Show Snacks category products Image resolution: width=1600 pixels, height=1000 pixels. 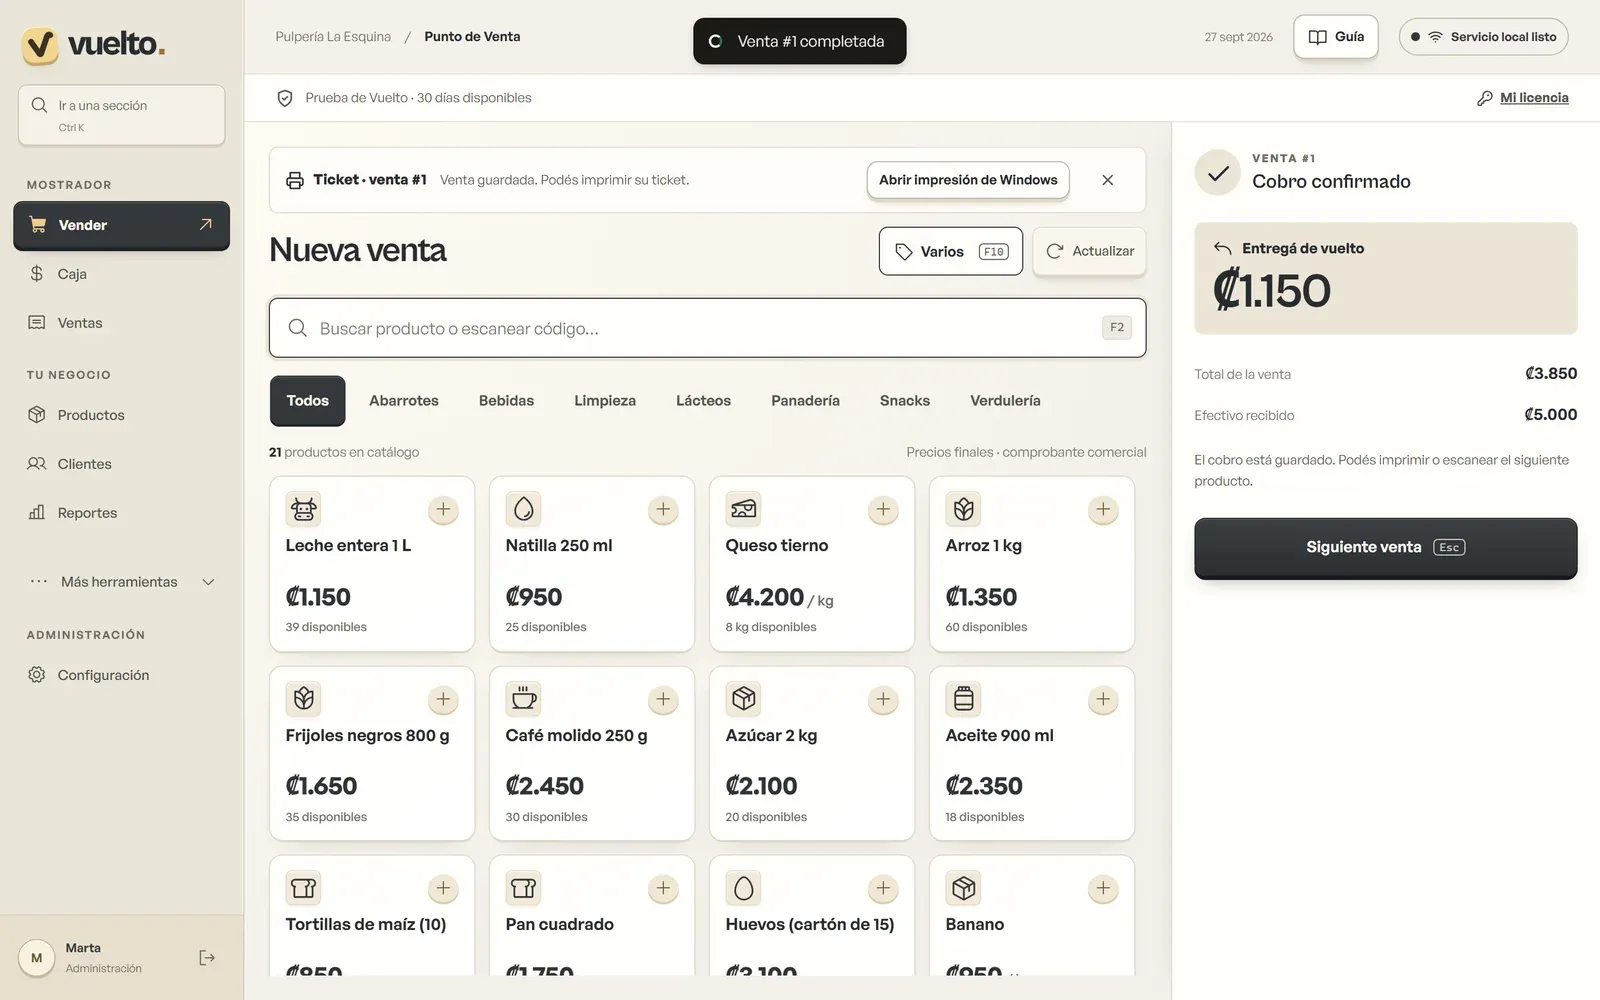click(905, 401)
